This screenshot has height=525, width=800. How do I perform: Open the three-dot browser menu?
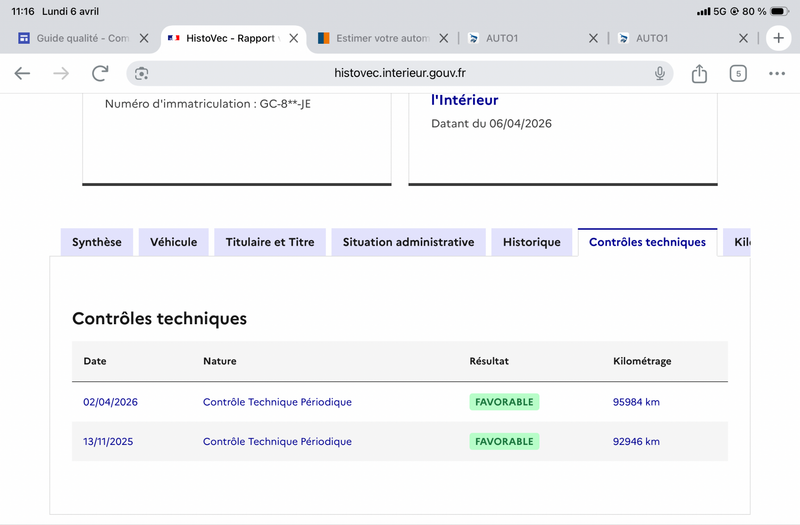[x=777, y=73]
